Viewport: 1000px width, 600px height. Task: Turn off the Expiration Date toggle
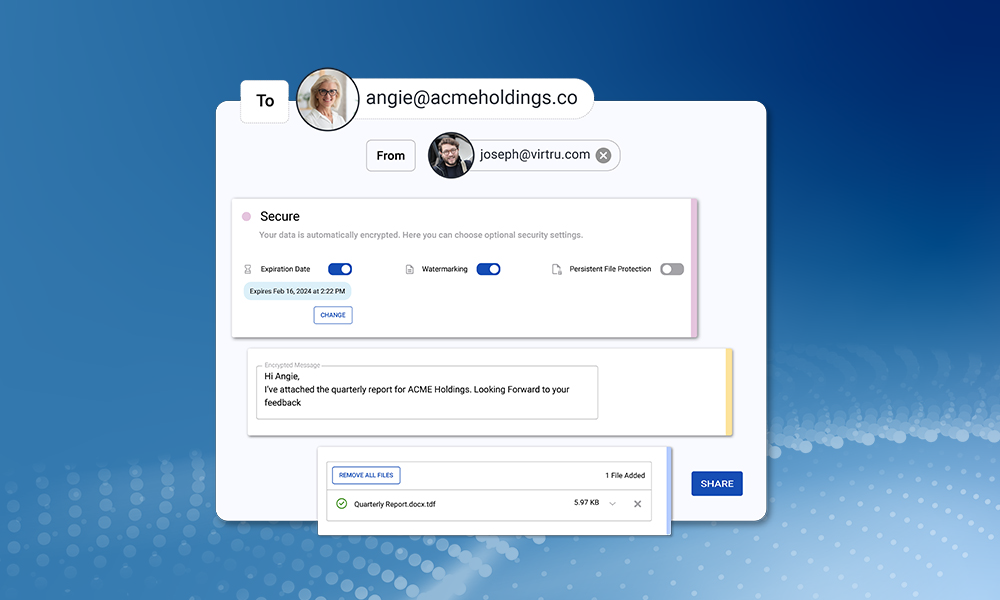[x=340, y=269]
